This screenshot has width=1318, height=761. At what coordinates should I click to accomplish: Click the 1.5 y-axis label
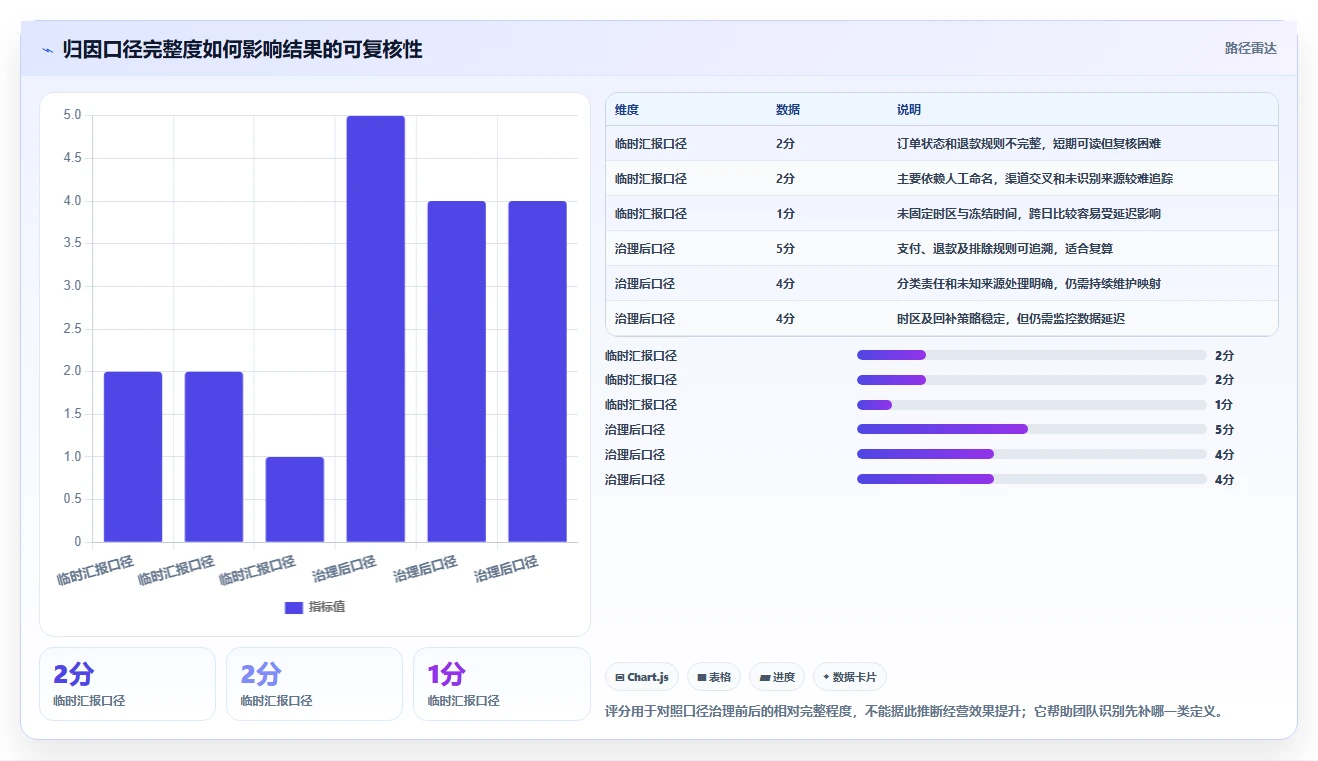point(72,414)
